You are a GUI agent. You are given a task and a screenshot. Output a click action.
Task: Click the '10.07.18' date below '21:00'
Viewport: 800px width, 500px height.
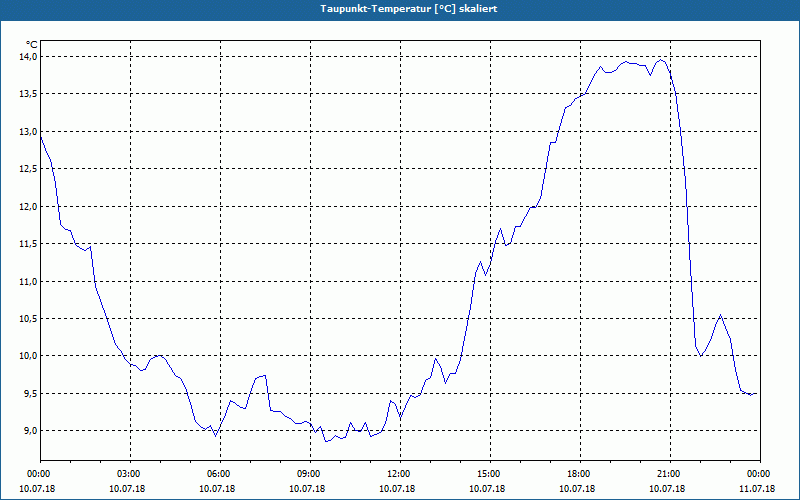pyautogui.click(x=667, y=489)
